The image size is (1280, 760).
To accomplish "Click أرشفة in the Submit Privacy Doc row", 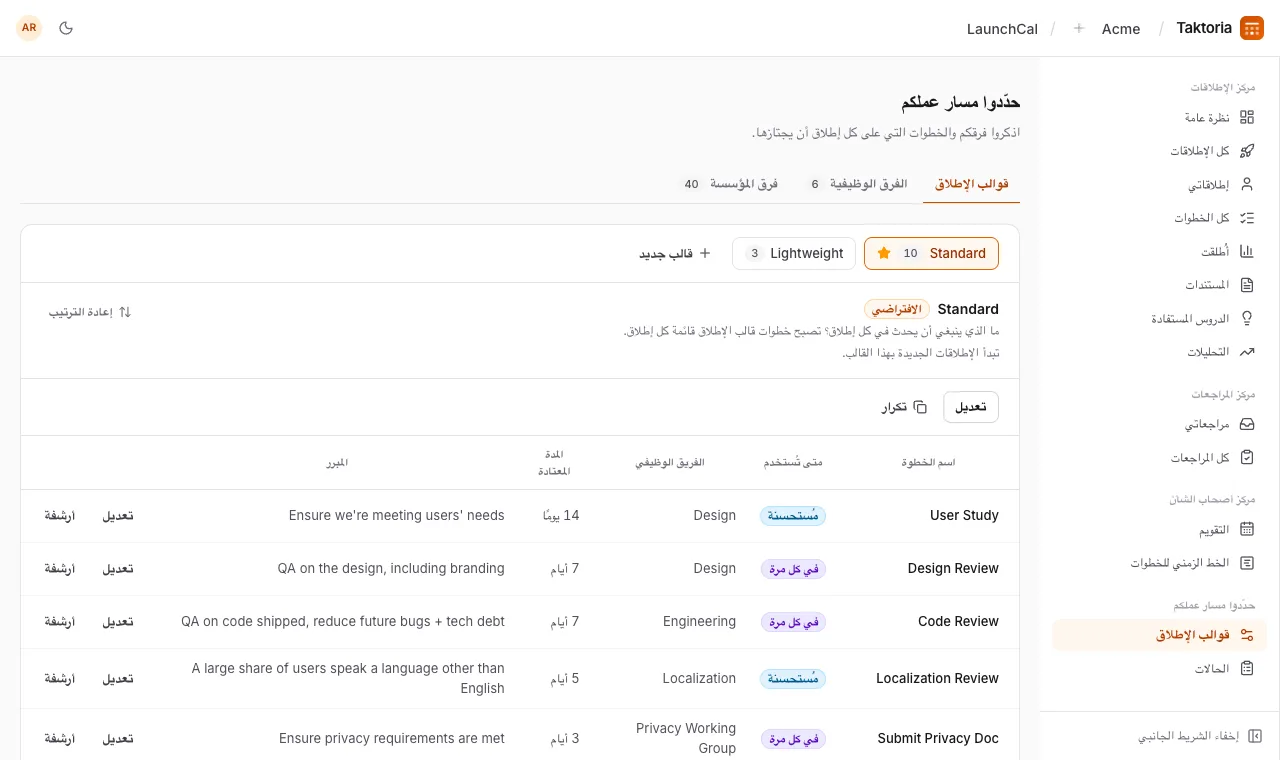I will point(60,739).
